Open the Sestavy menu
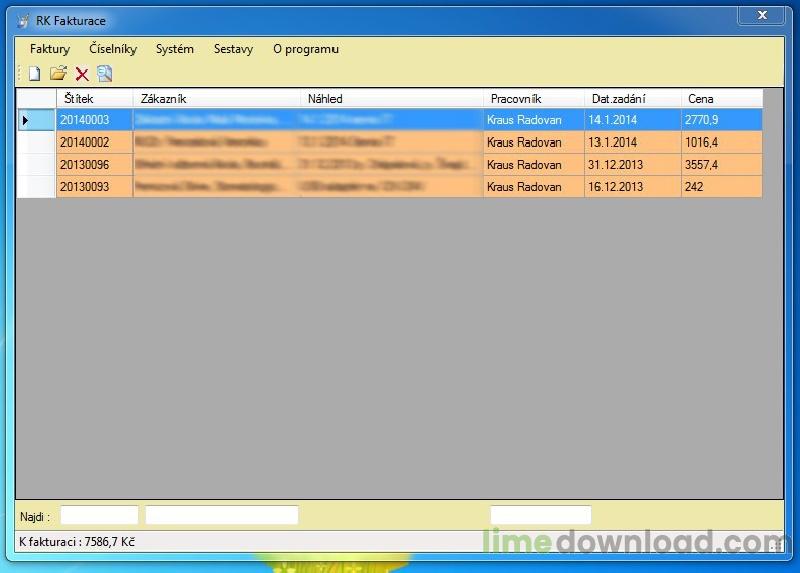This screenshot has height=573, width=800. [233, 49]
